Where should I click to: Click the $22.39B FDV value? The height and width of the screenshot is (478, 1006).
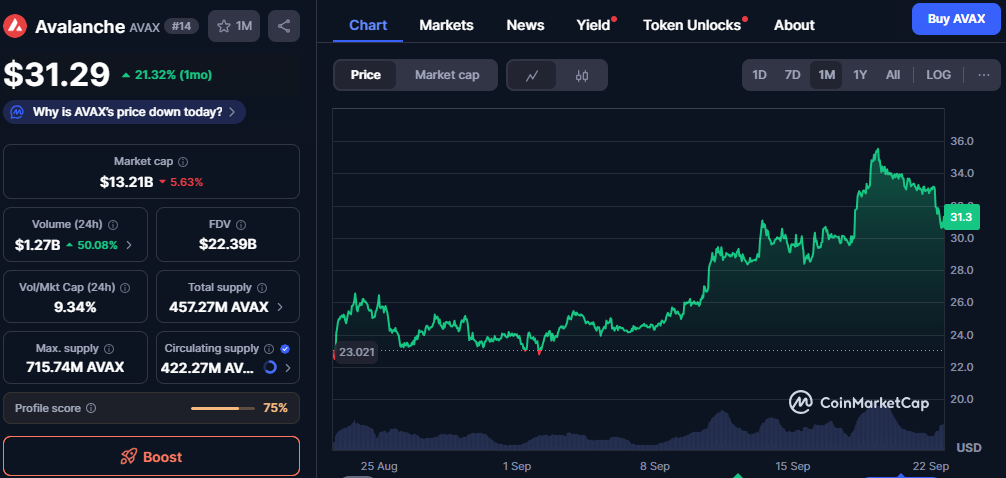pyautogui.click(x=228, y=244)
